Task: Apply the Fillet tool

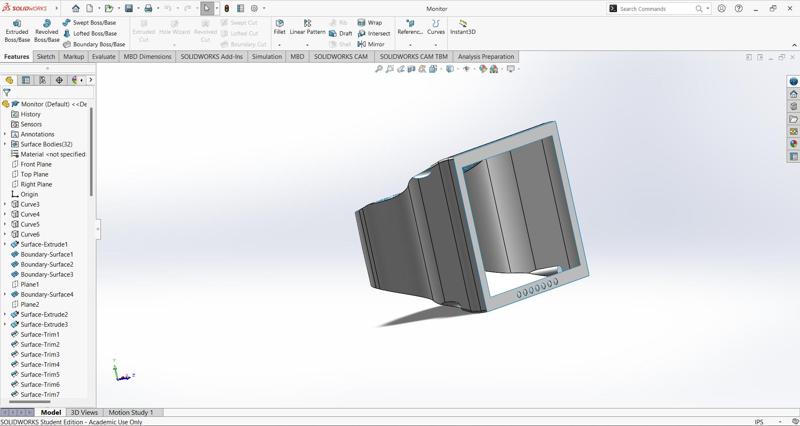Action: [280, 27]
